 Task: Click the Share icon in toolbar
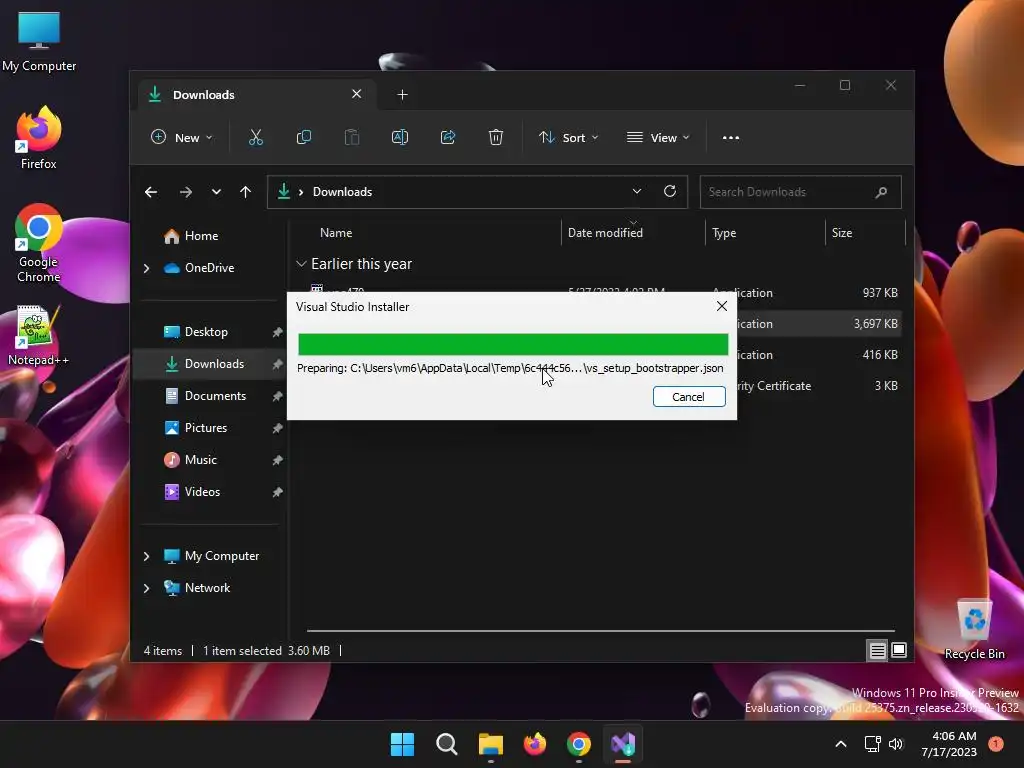pyautogui.click(x=448, y=137)
